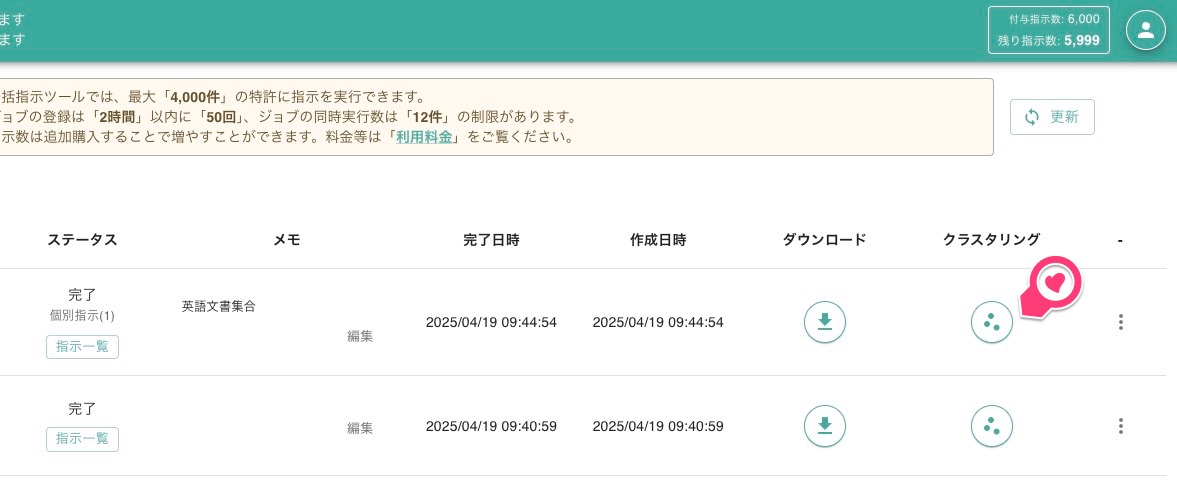Click 指示一覧 button under 個別指示(1)
Image resolution: width=1177 pixels, height=480 pixels.
83,347
